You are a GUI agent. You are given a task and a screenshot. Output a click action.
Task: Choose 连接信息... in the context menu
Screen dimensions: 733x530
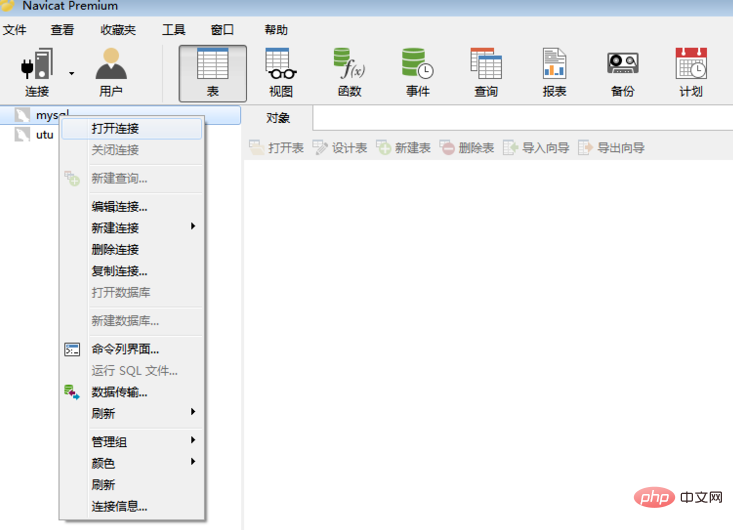(132, 506)
